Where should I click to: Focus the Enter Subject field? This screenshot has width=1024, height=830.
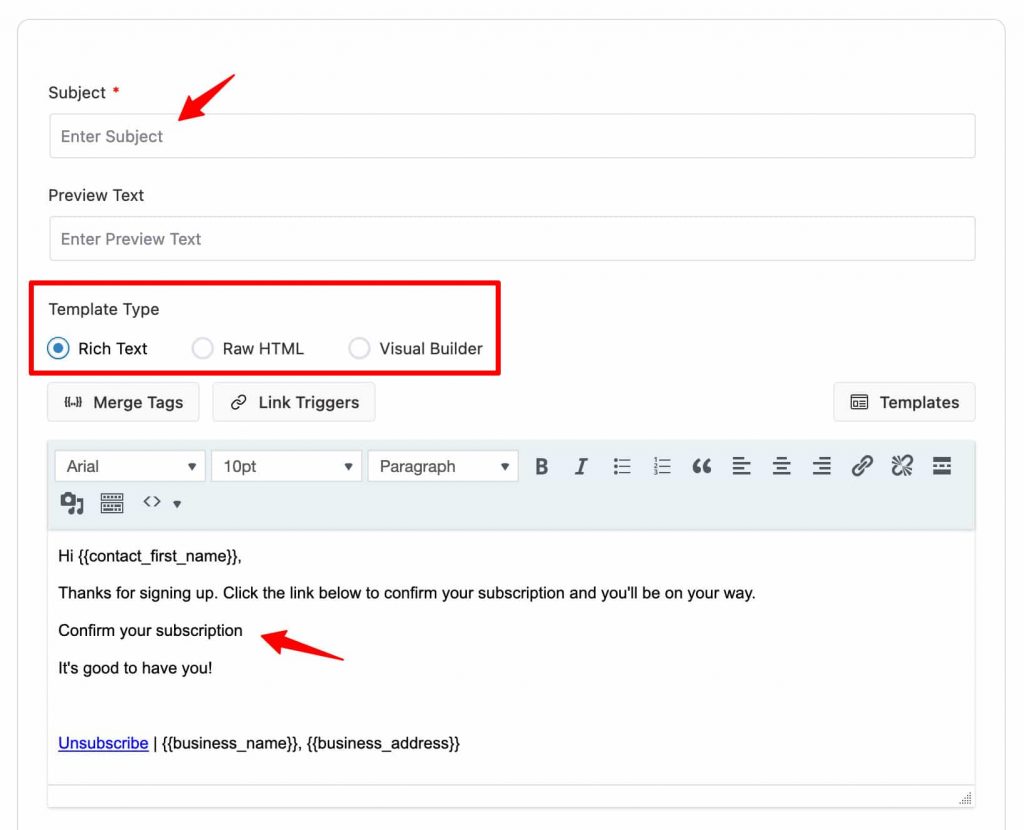(513, 136)
